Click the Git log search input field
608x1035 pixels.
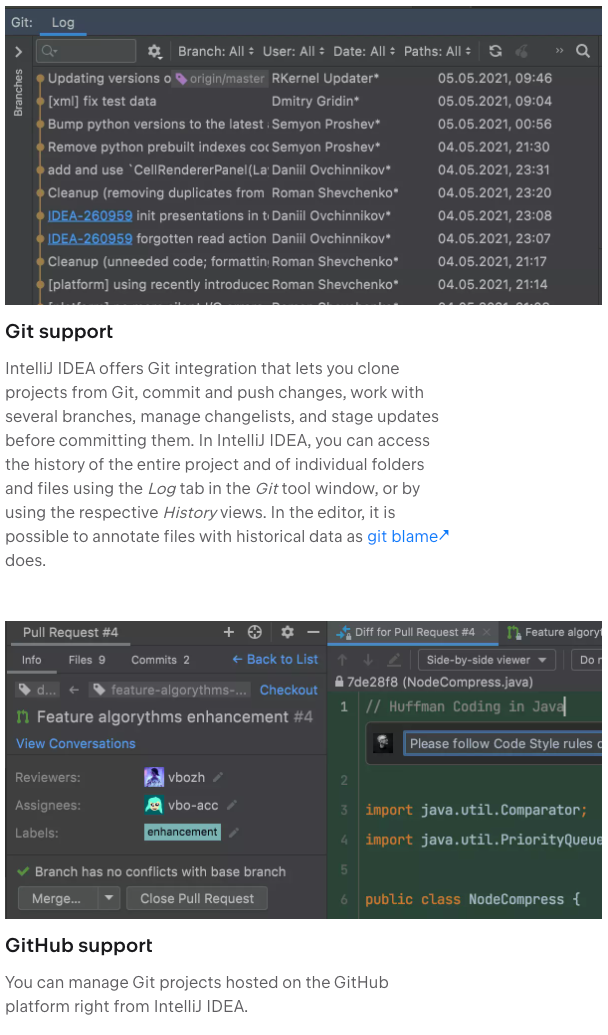point(85,51)
